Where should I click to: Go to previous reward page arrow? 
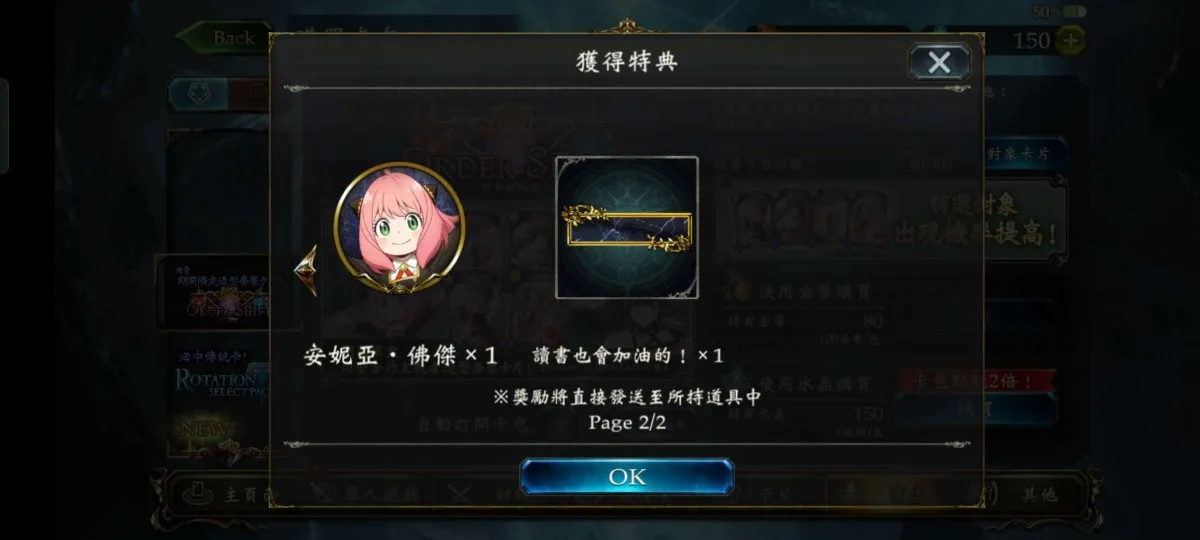pos(306,270)
